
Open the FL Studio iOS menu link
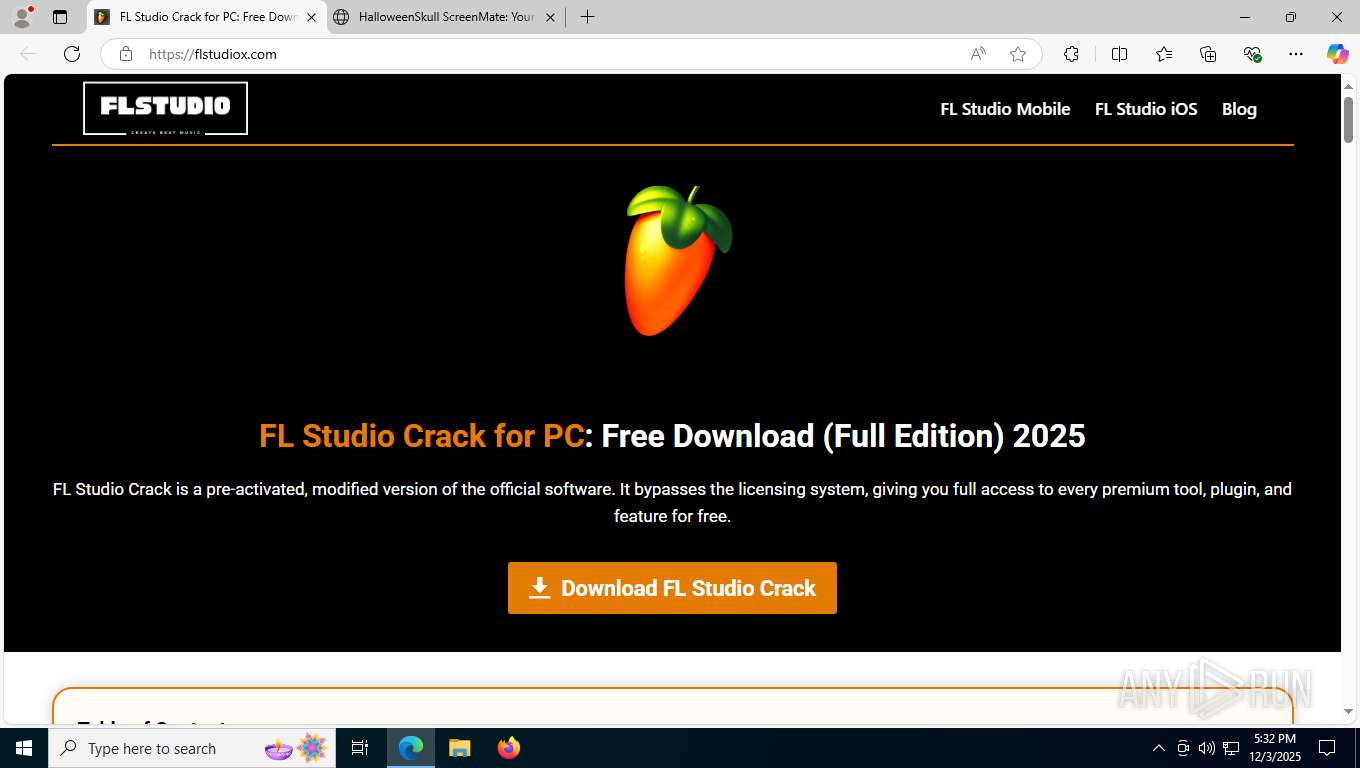click(x=1146, y=109)
